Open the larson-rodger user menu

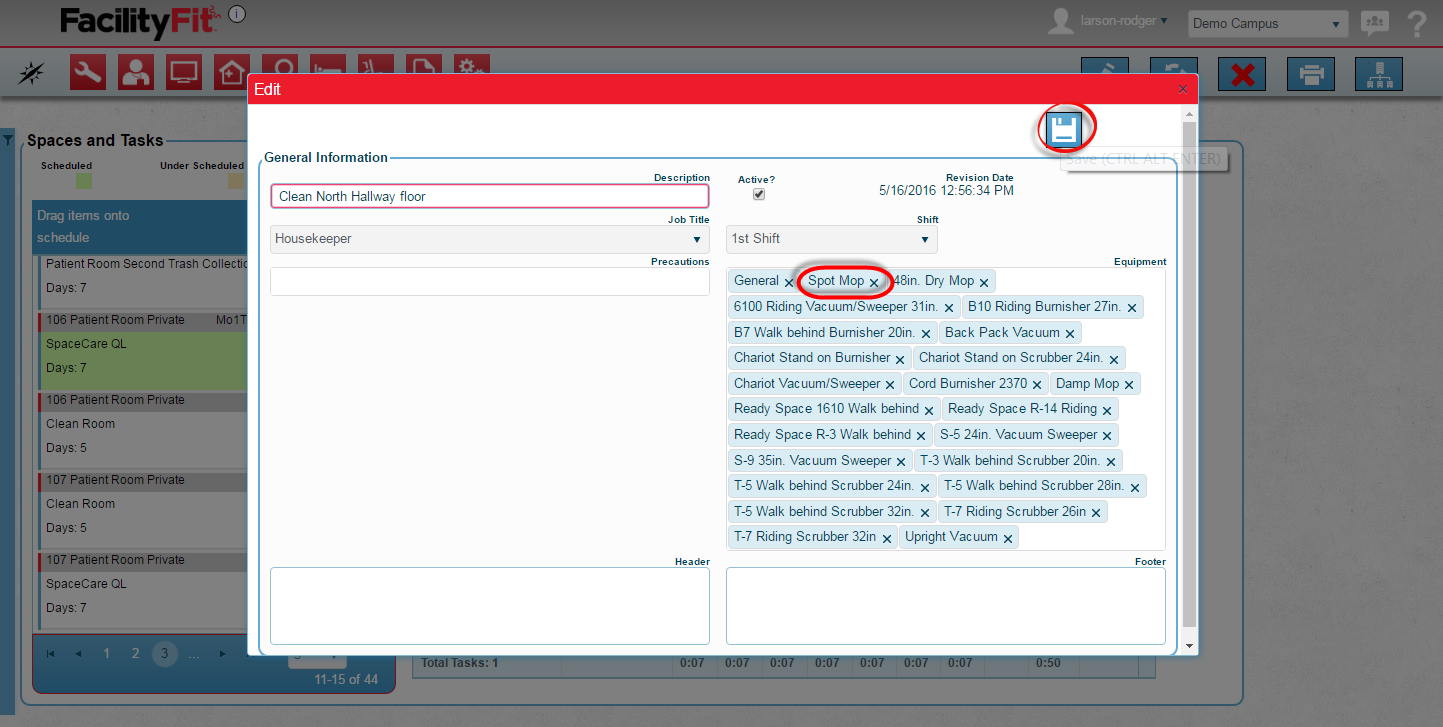point(1124,20)
